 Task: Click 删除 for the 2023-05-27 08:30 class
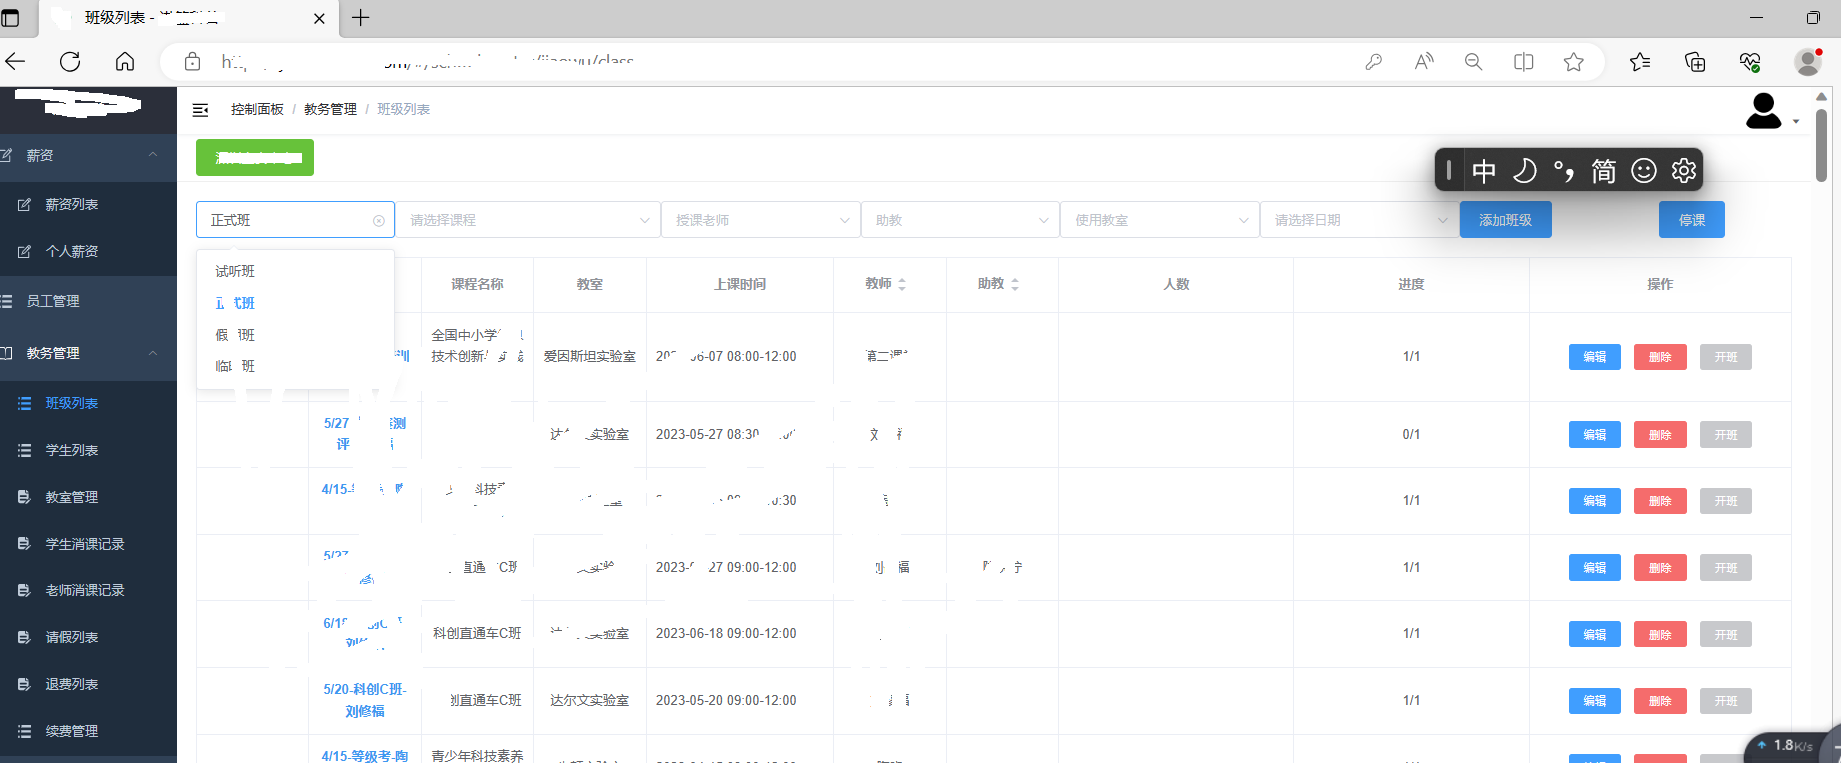pos(1660,434)
